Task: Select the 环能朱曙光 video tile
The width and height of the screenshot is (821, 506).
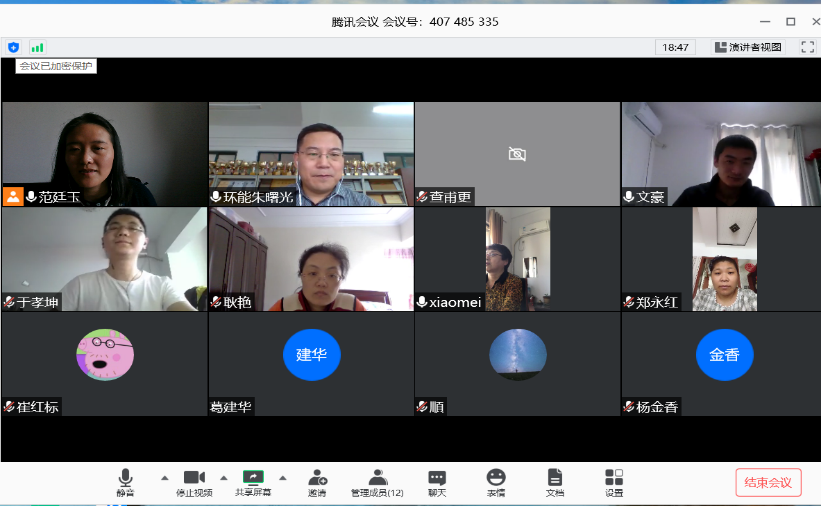Action: coord(311,153)
